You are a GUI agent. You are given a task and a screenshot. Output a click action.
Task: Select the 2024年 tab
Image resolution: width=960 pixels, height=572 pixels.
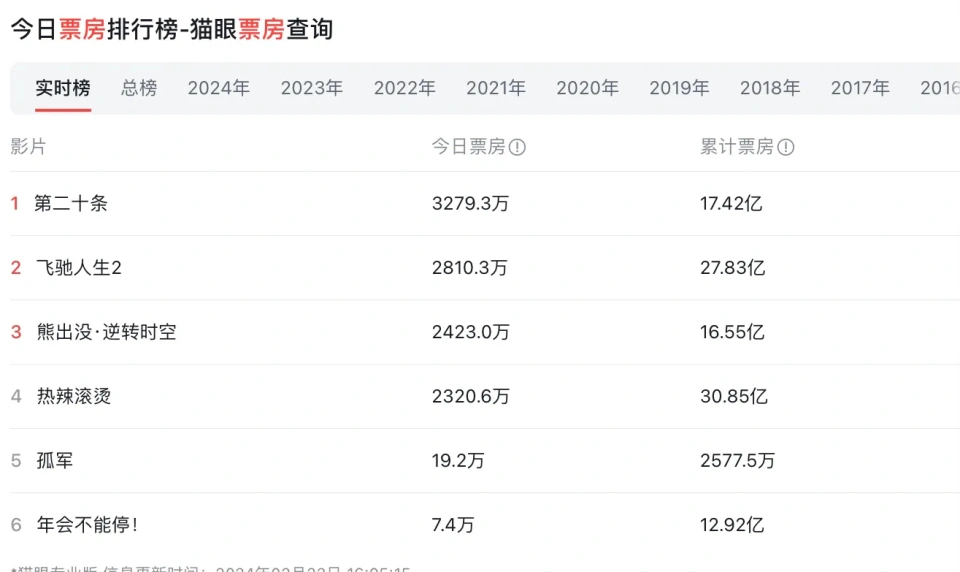pos(219,88)
